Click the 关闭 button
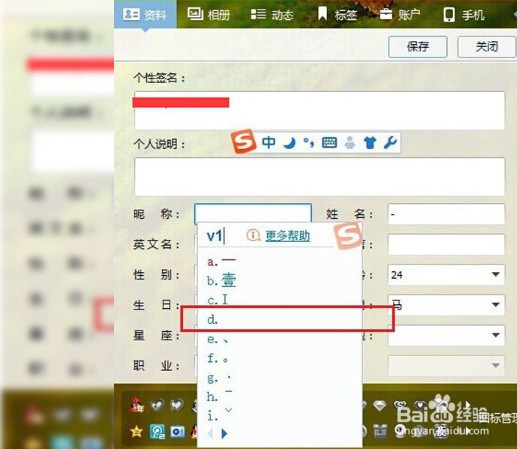This screenshot has height=449, width=517. coord(487,47)
